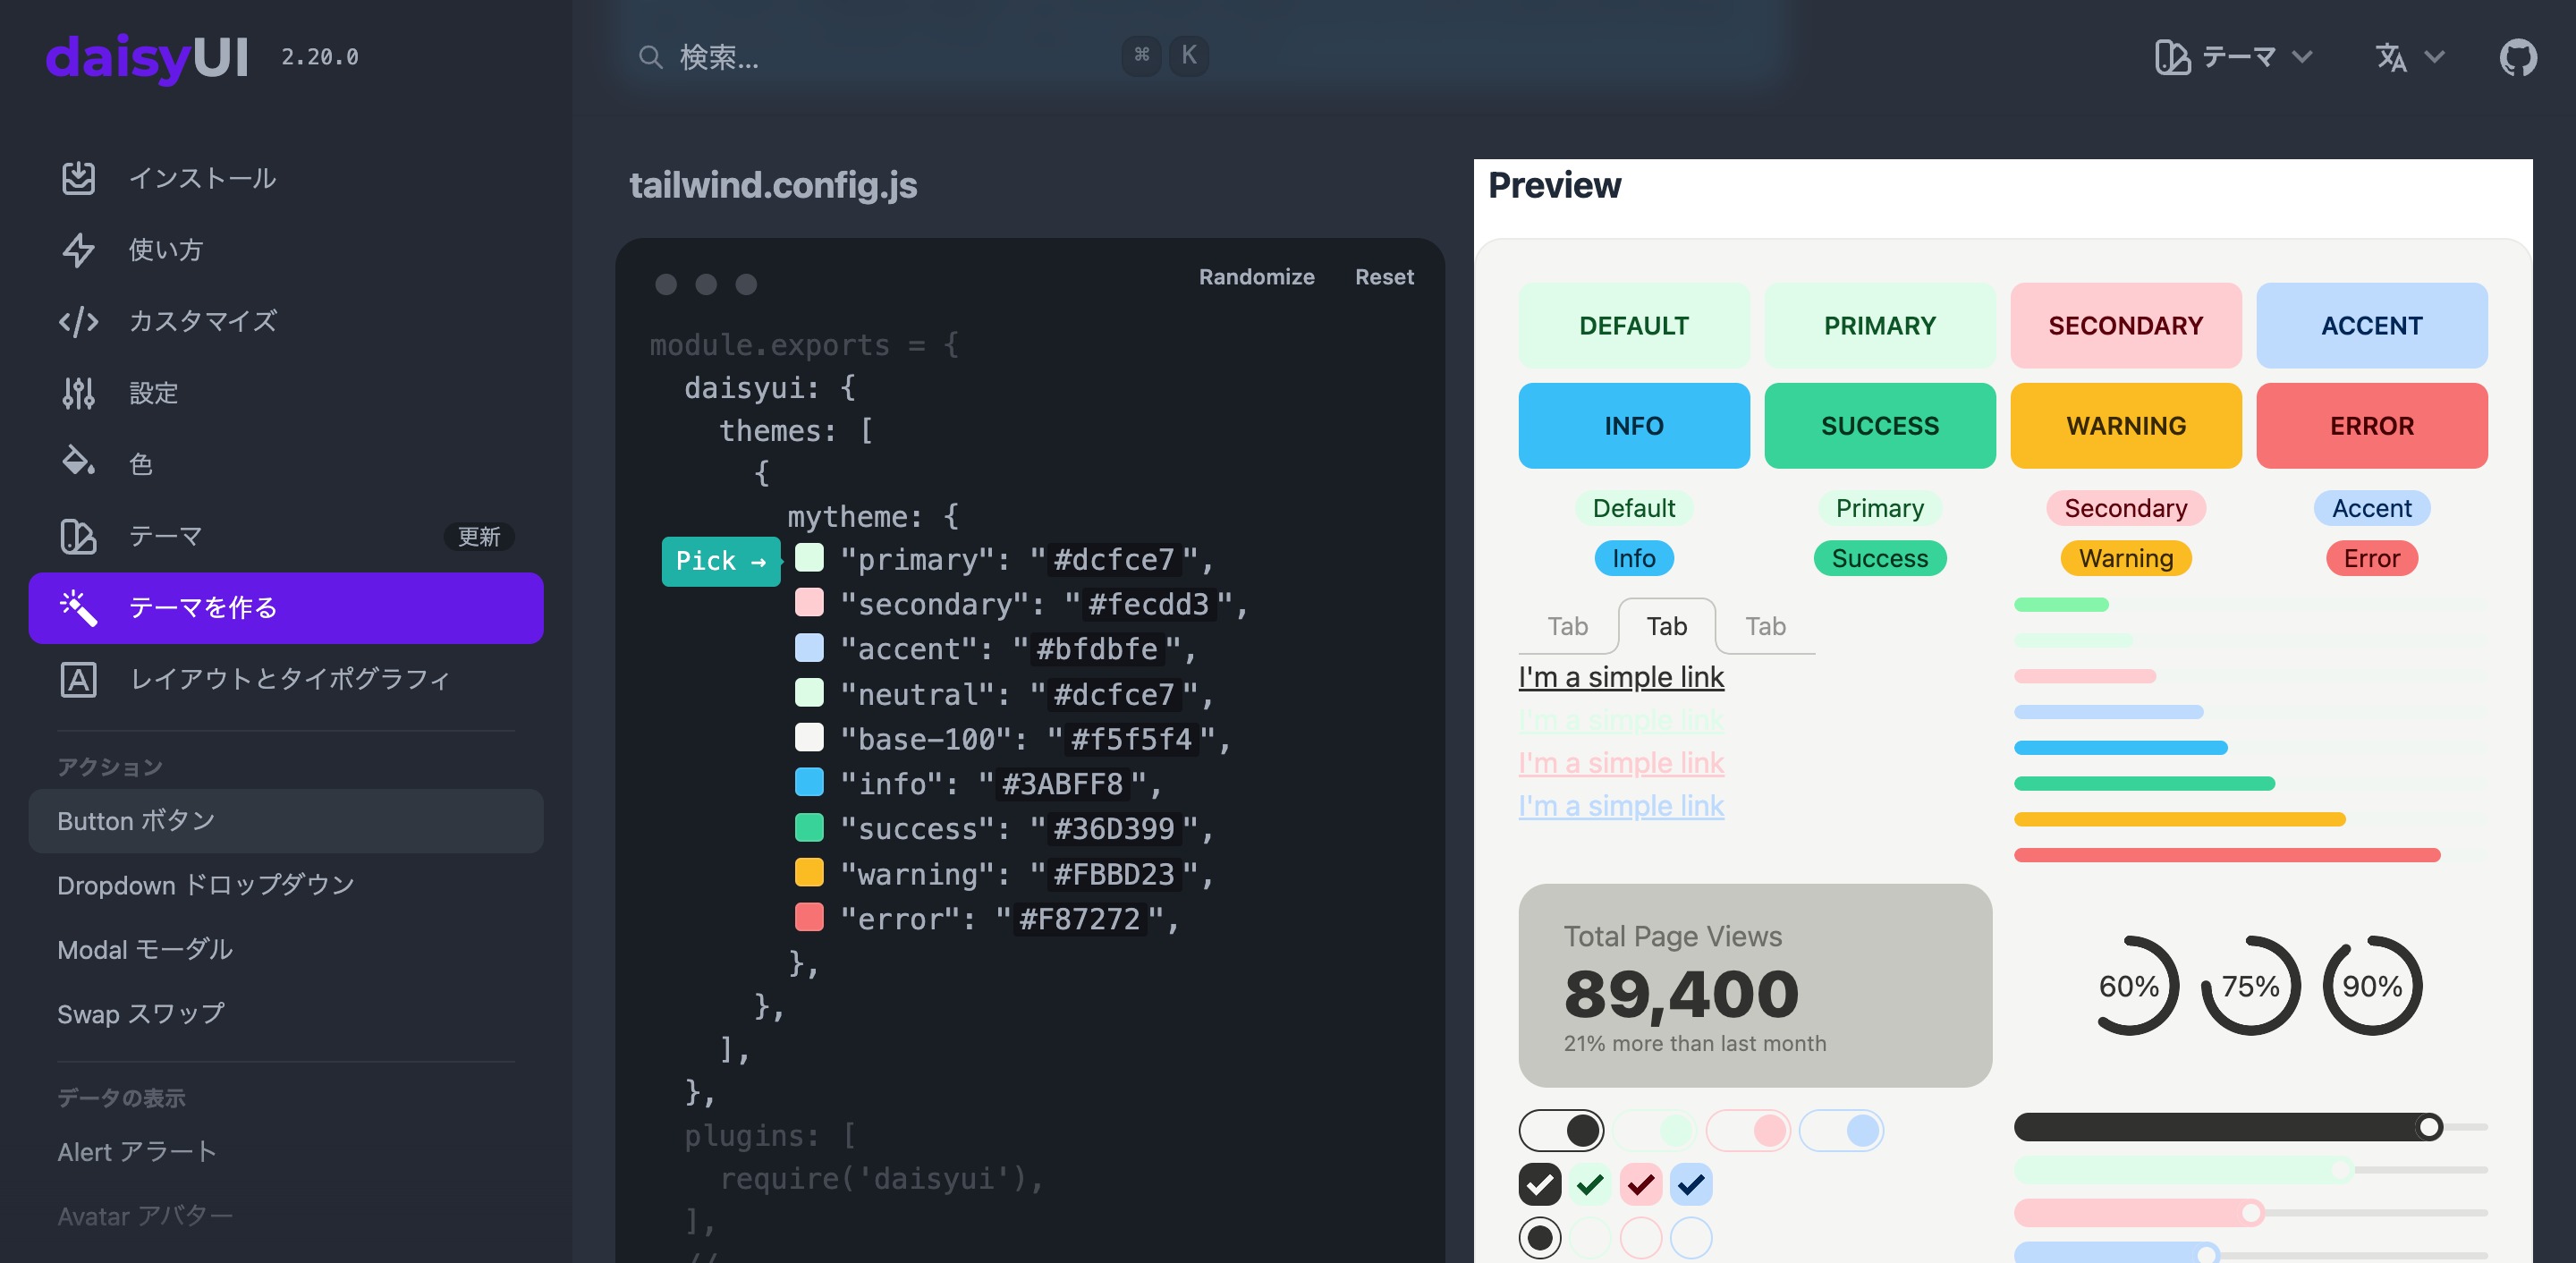Click the SECONDARY preview button
2576x1263 pixels.
point(2126,326)
